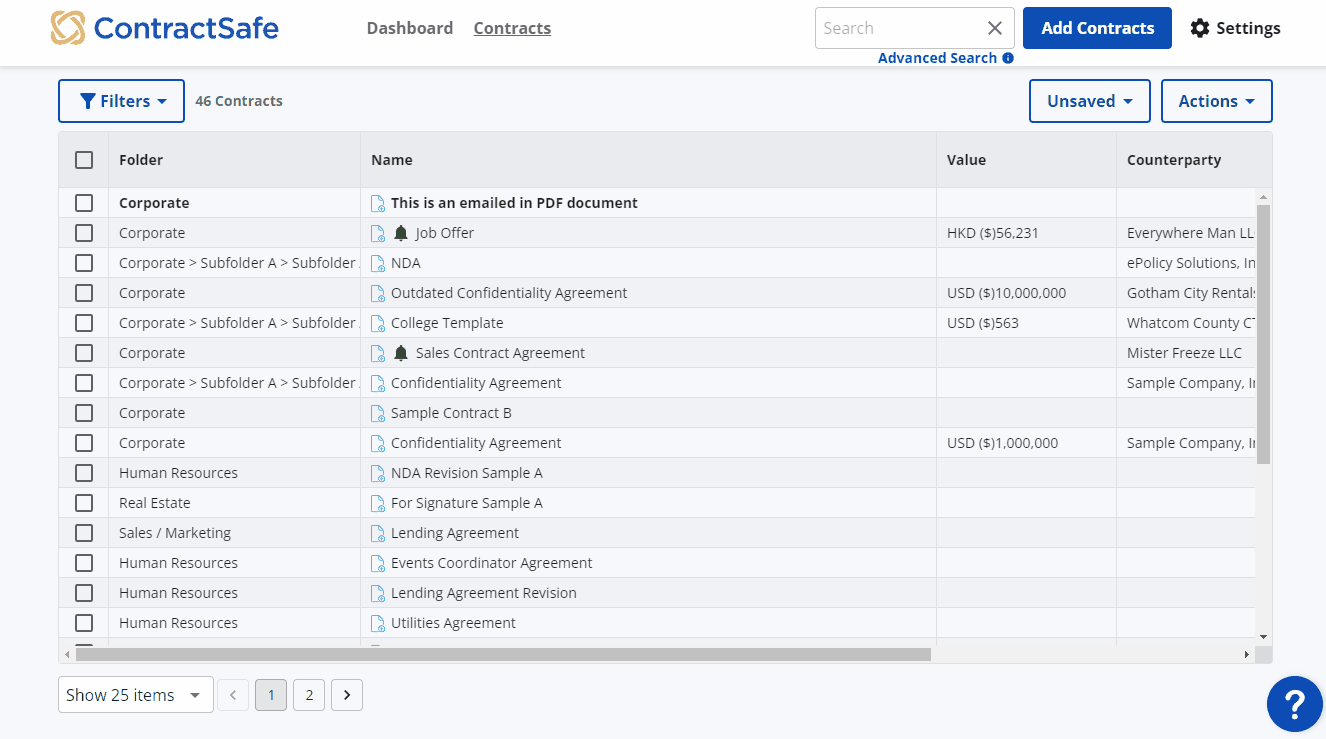The height and width of the screenshot is (739, 1326).
Task: Expand the Filters dropdown
Action: coord(121,101)
